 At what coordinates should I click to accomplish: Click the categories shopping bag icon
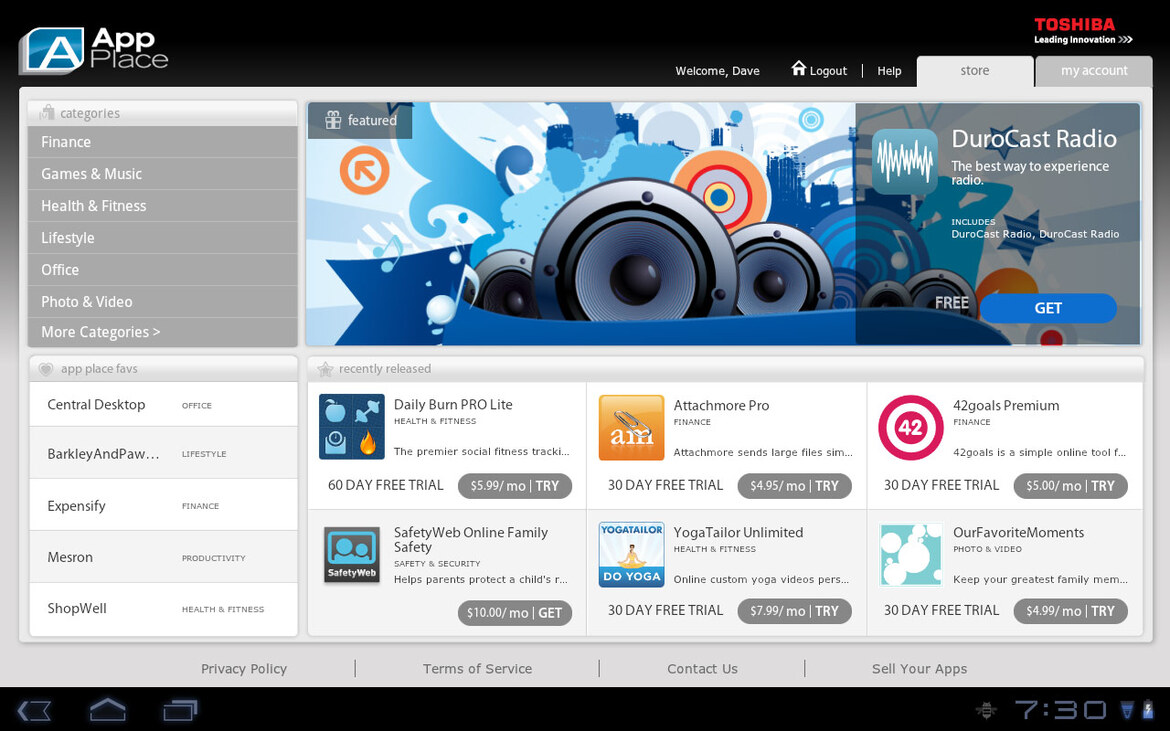coord(47,113)
